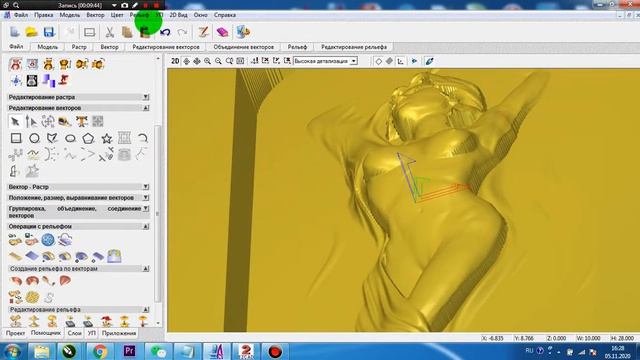Select the vector selection arrow tool

[15, 121]
